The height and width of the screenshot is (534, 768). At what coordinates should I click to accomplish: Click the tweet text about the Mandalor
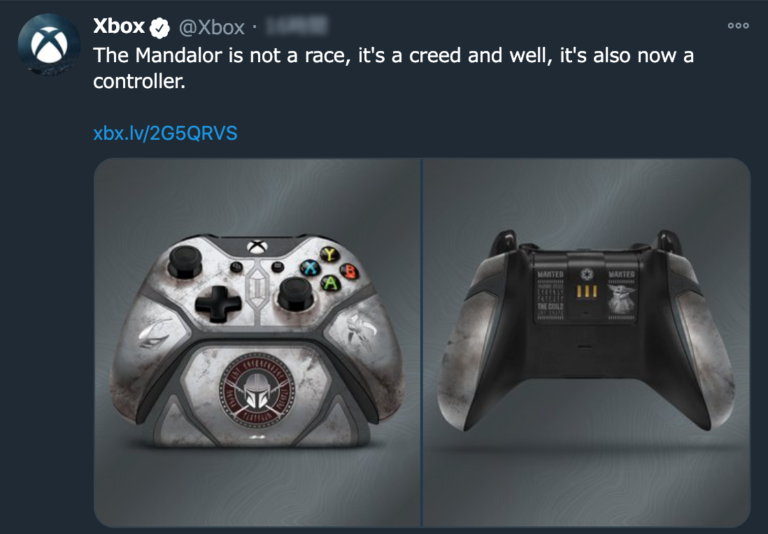pyautogui.click(x=393, y=68)
